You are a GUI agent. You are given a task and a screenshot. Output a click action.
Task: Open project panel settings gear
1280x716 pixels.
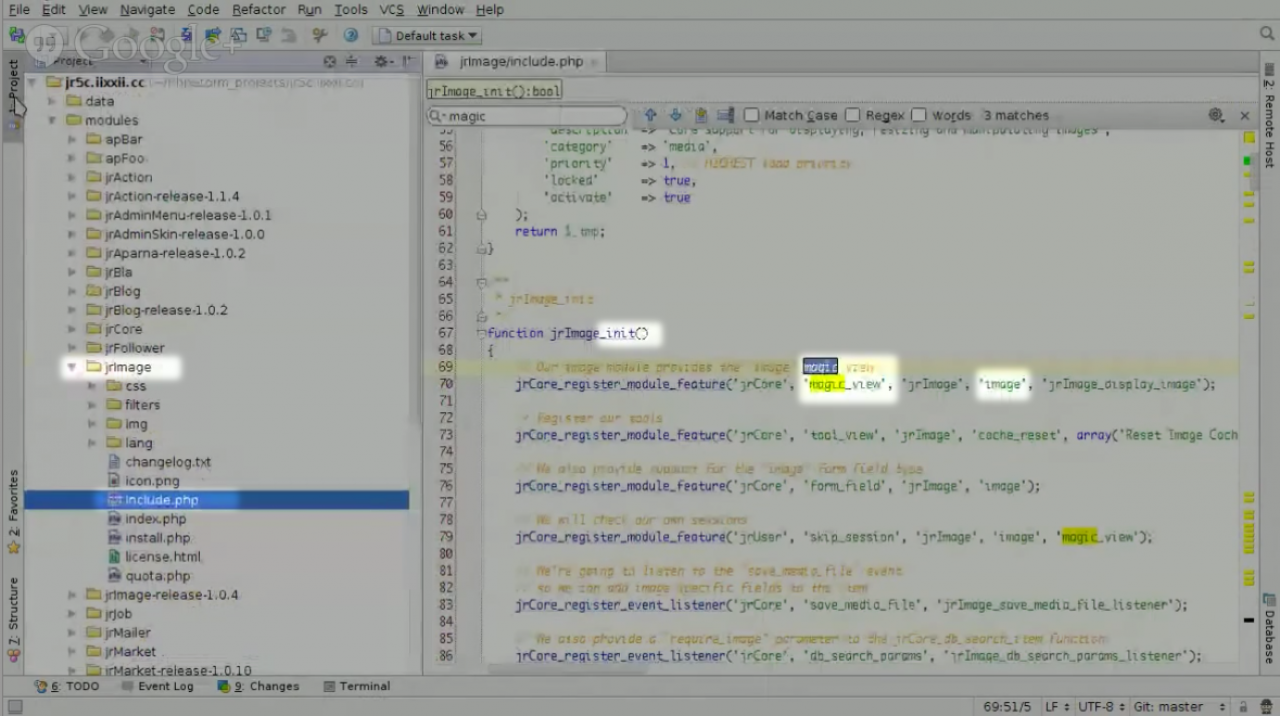point(381,62)
